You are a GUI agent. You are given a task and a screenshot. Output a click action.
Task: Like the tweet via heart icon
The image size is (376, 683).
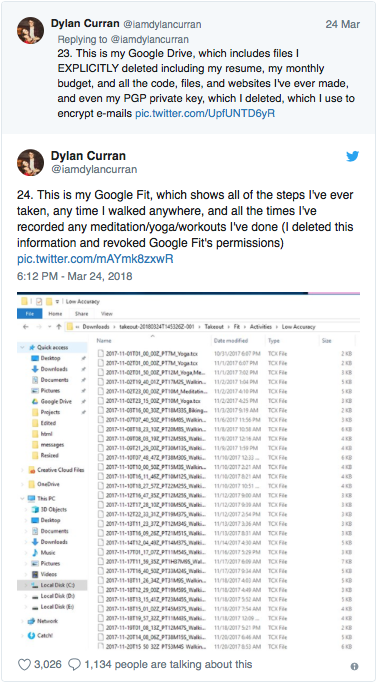pyautogui.click(x=24, y=664)
